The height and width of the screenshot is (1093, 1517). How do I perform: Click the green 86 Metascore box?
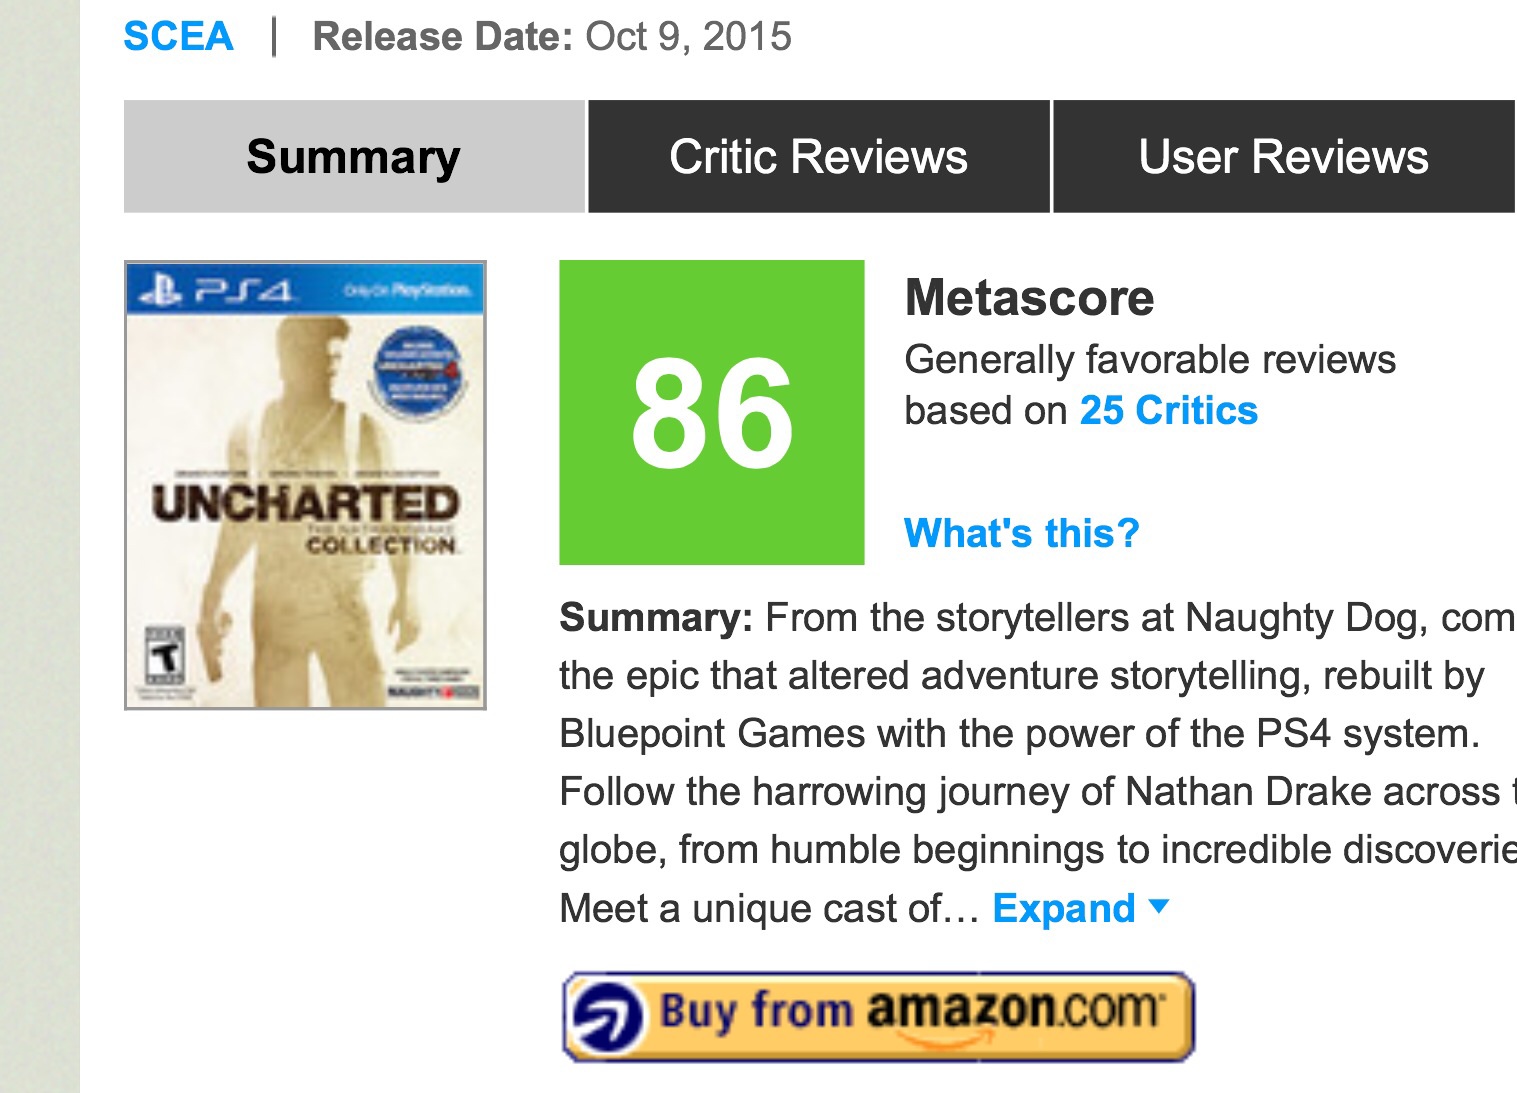(x=712, y=412)
